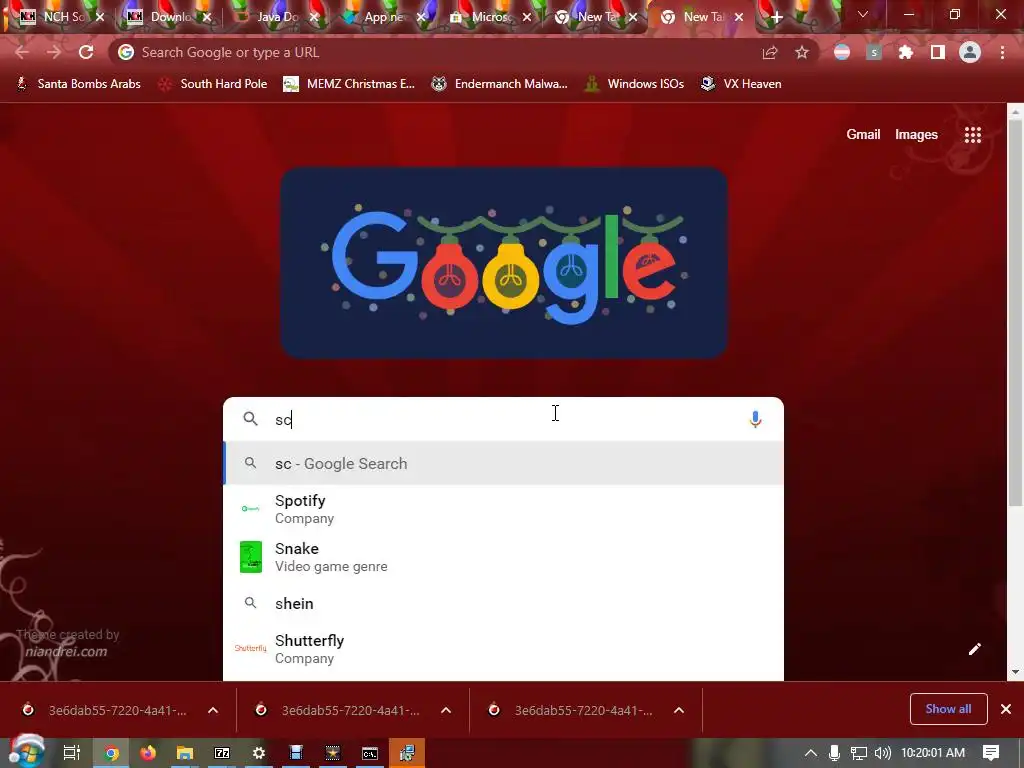Select the Shutterfly suggestion
The width and height of the screenshot is (1024, 768).
503,648
